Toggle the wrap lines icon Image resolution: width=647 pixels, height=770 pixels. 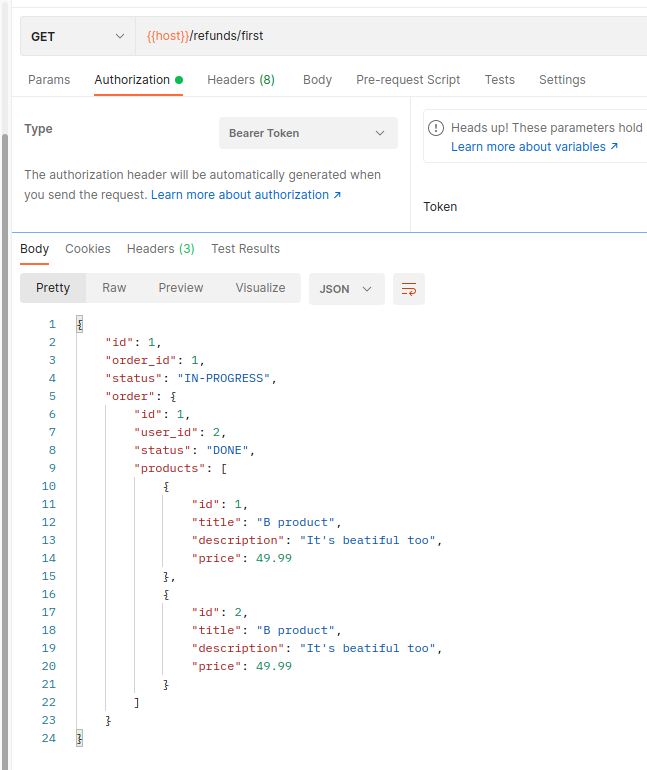click(x=409, y=289)
